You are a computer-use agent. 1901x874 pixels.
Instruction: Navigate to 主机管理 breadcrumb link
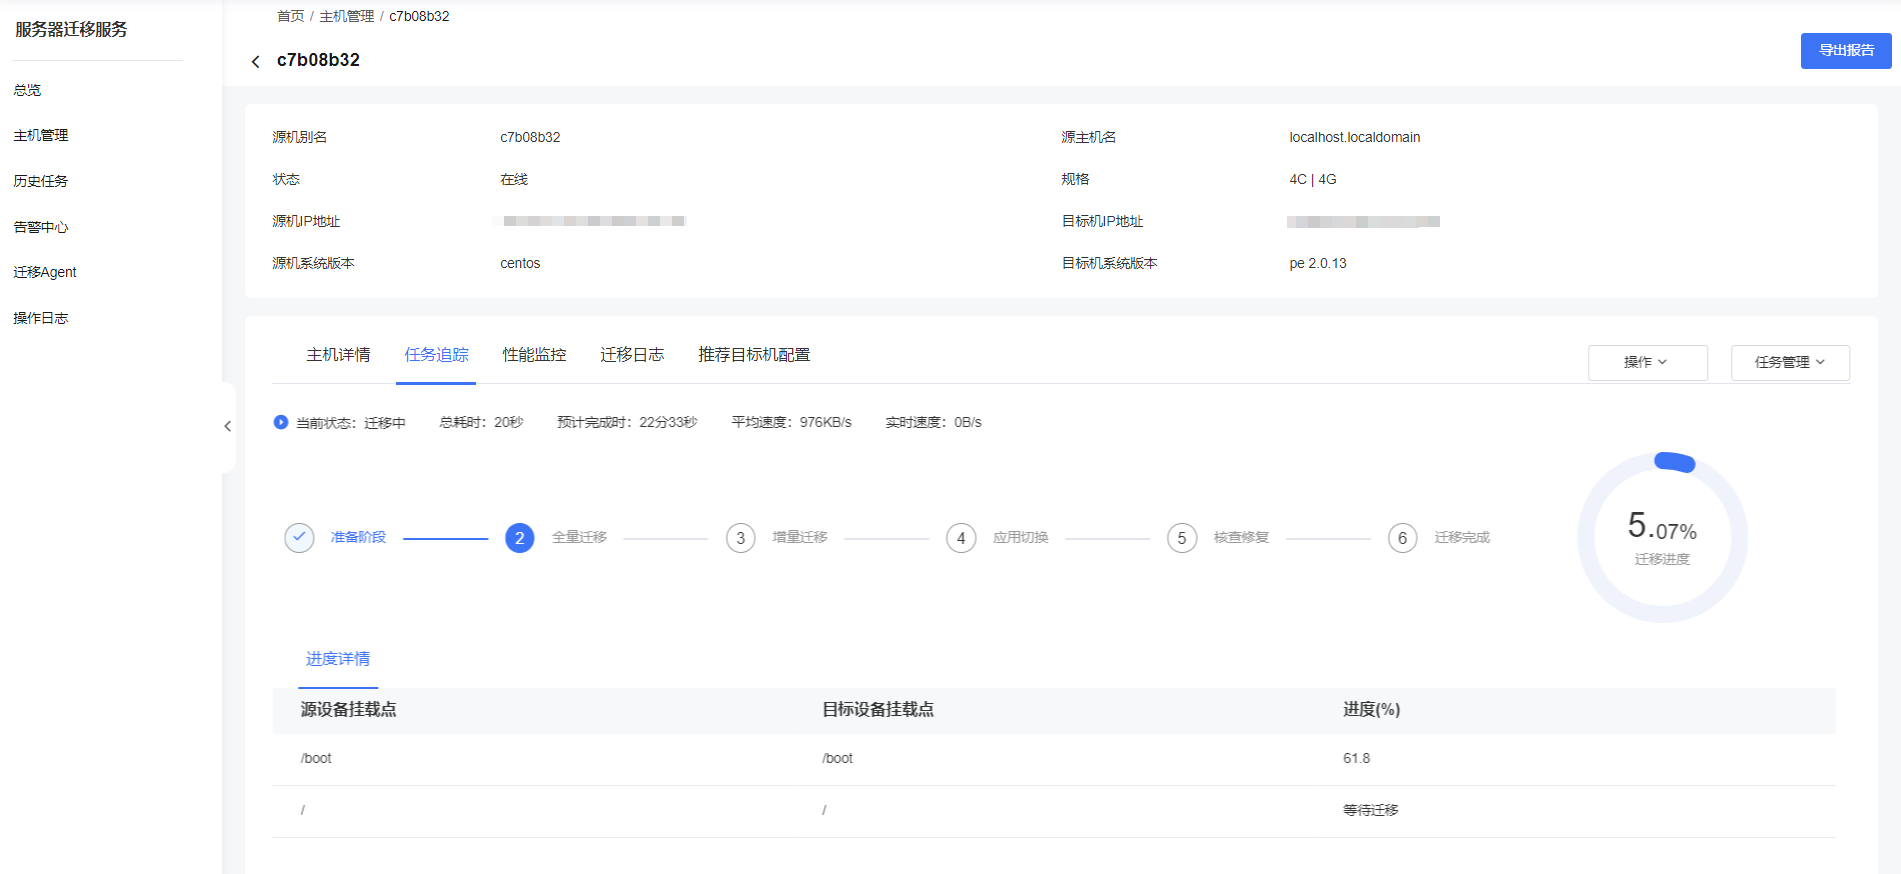[346, 16]
